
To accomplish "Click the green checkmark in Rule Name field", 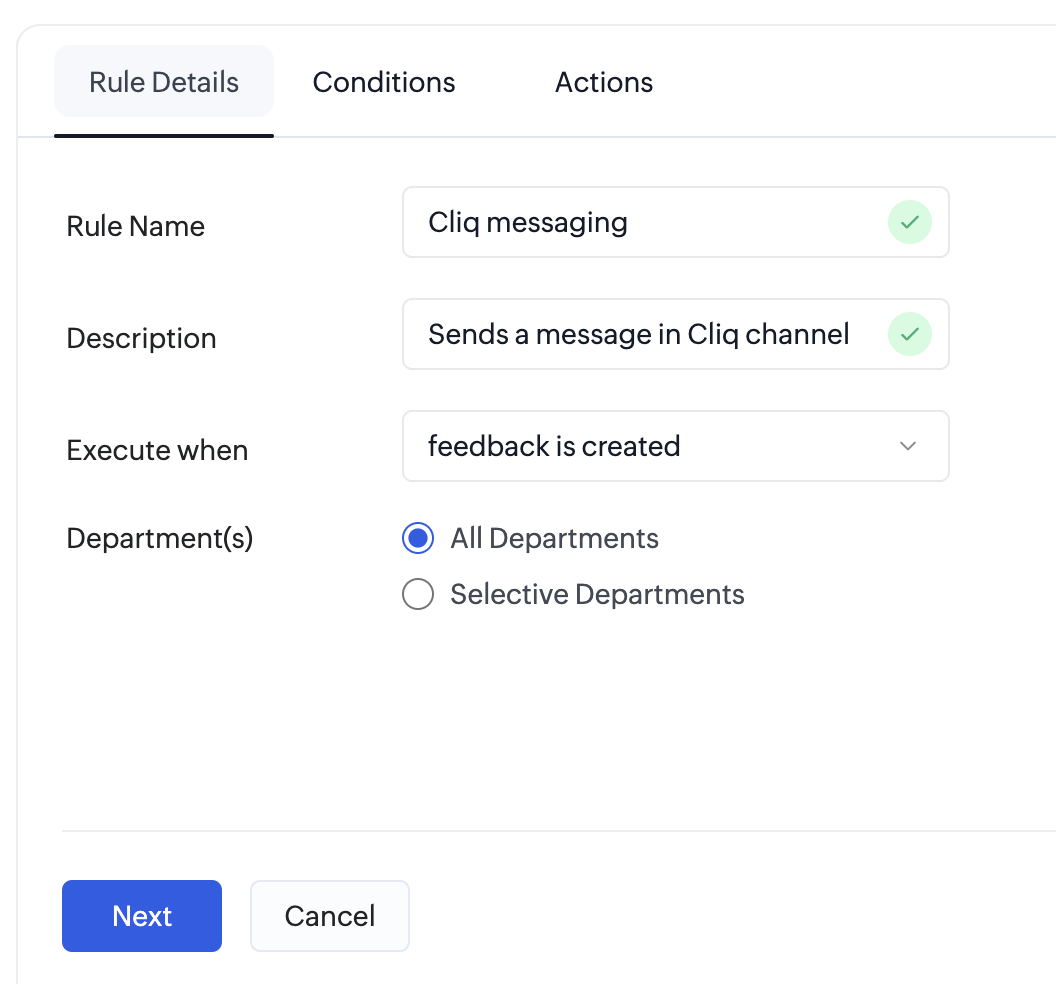I will click(909, 223).
